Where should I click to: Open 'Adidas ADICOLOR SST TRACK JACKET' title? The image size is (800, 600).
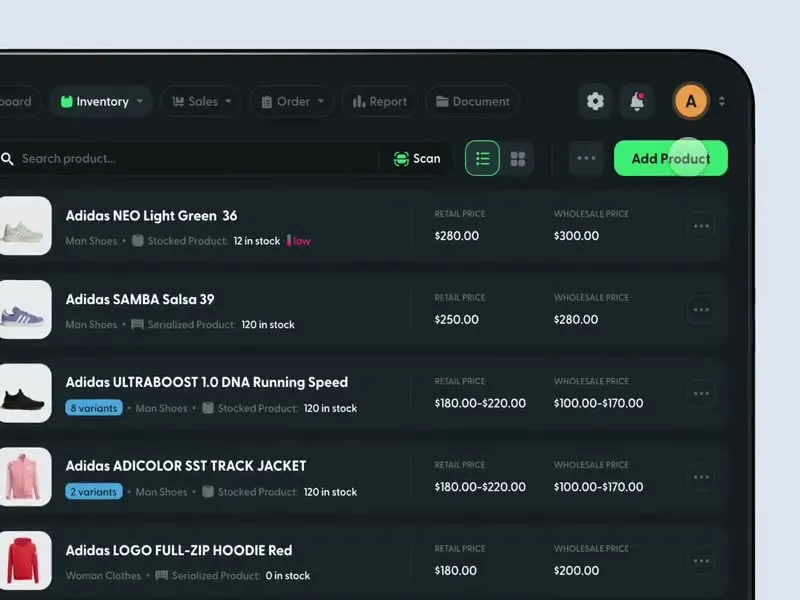[186, 466]
